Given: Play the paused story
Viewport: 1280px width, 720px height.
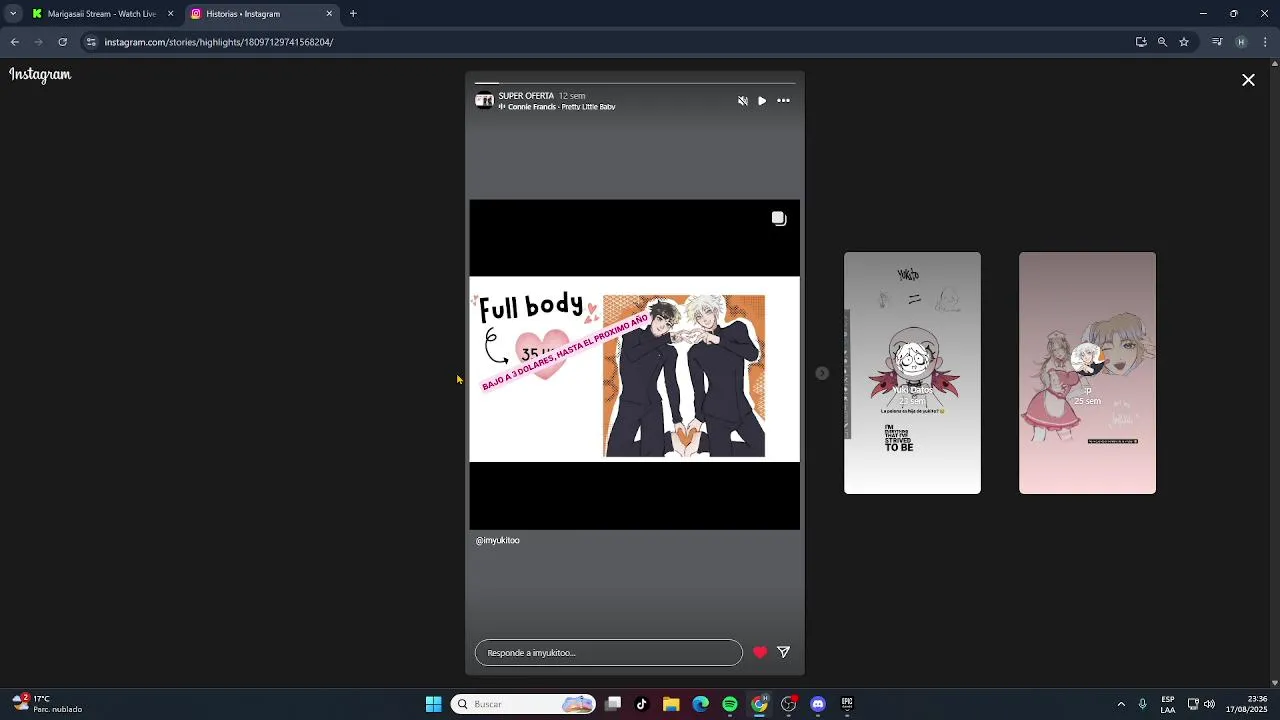Looking at the screenshot, I should (x=762, y=101).
